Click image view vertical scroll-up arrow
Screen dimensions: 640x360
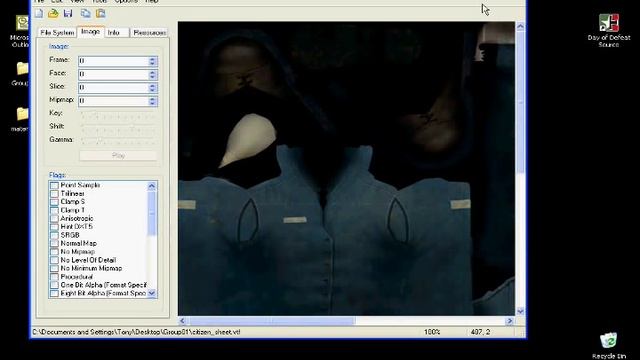(x=520, y=27)
